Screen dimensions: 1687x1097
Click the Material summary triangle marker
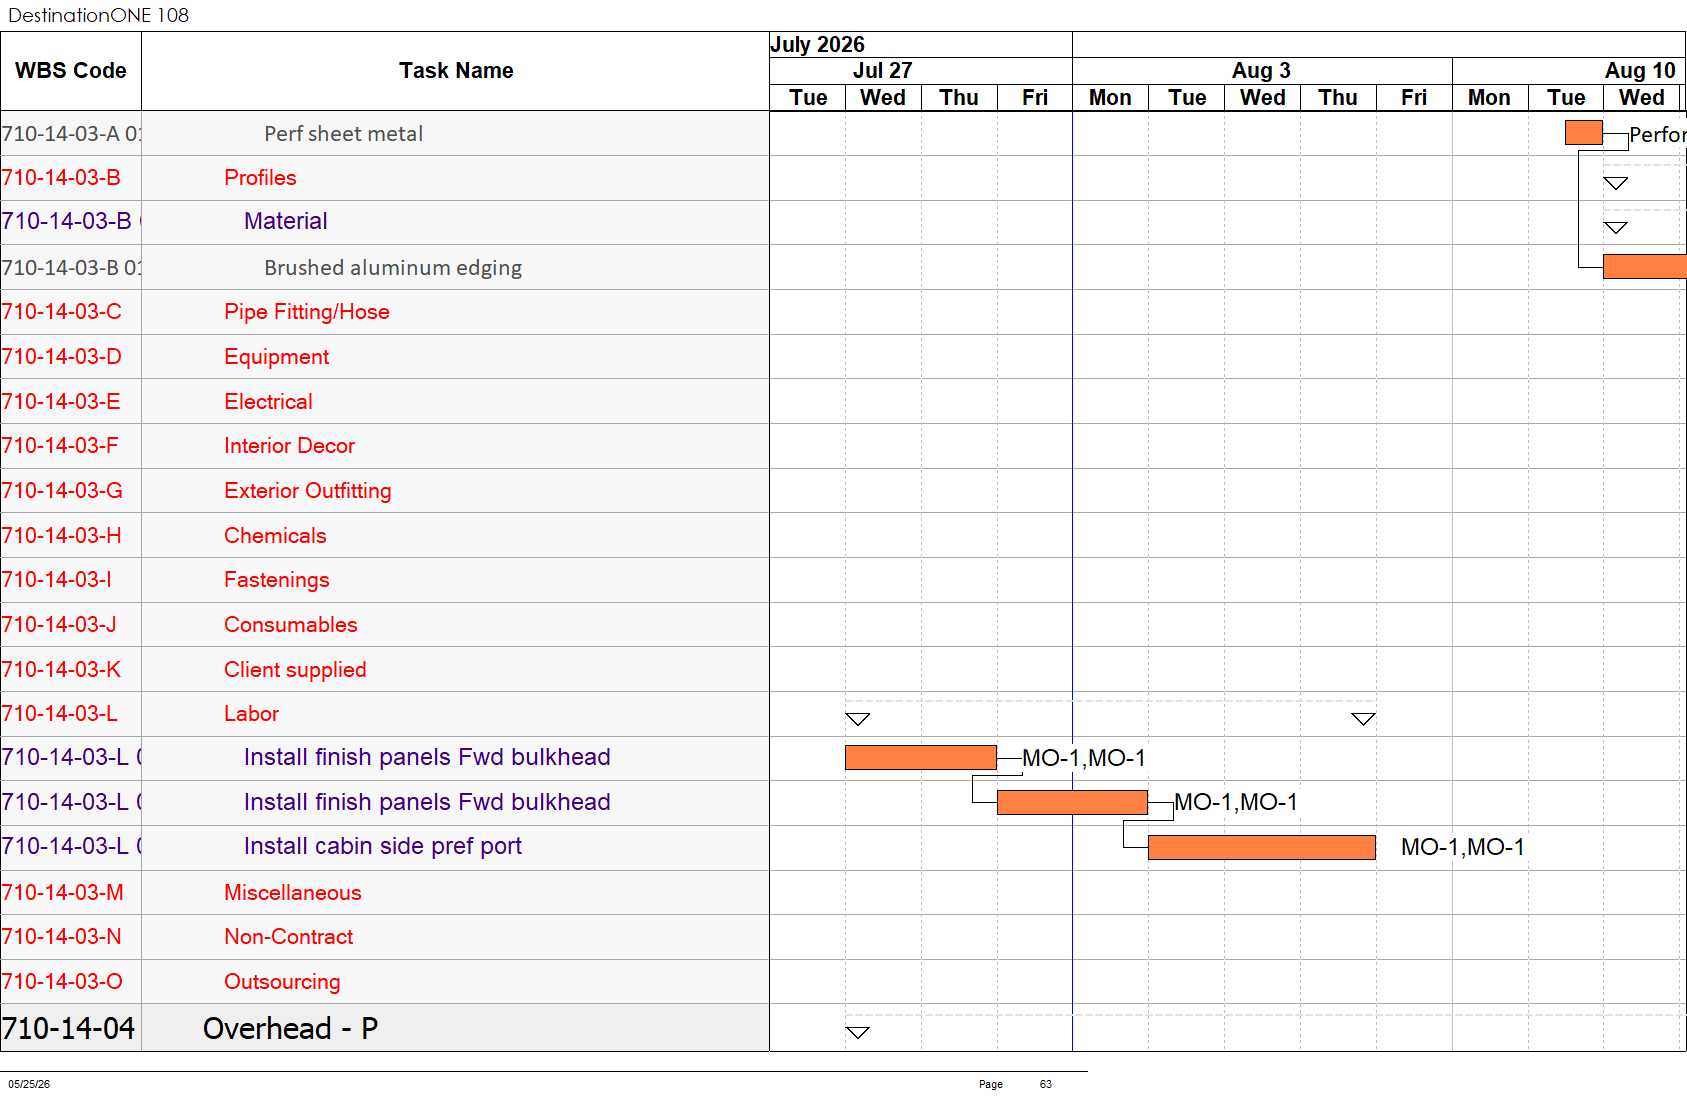click(x=1616, y=228)
